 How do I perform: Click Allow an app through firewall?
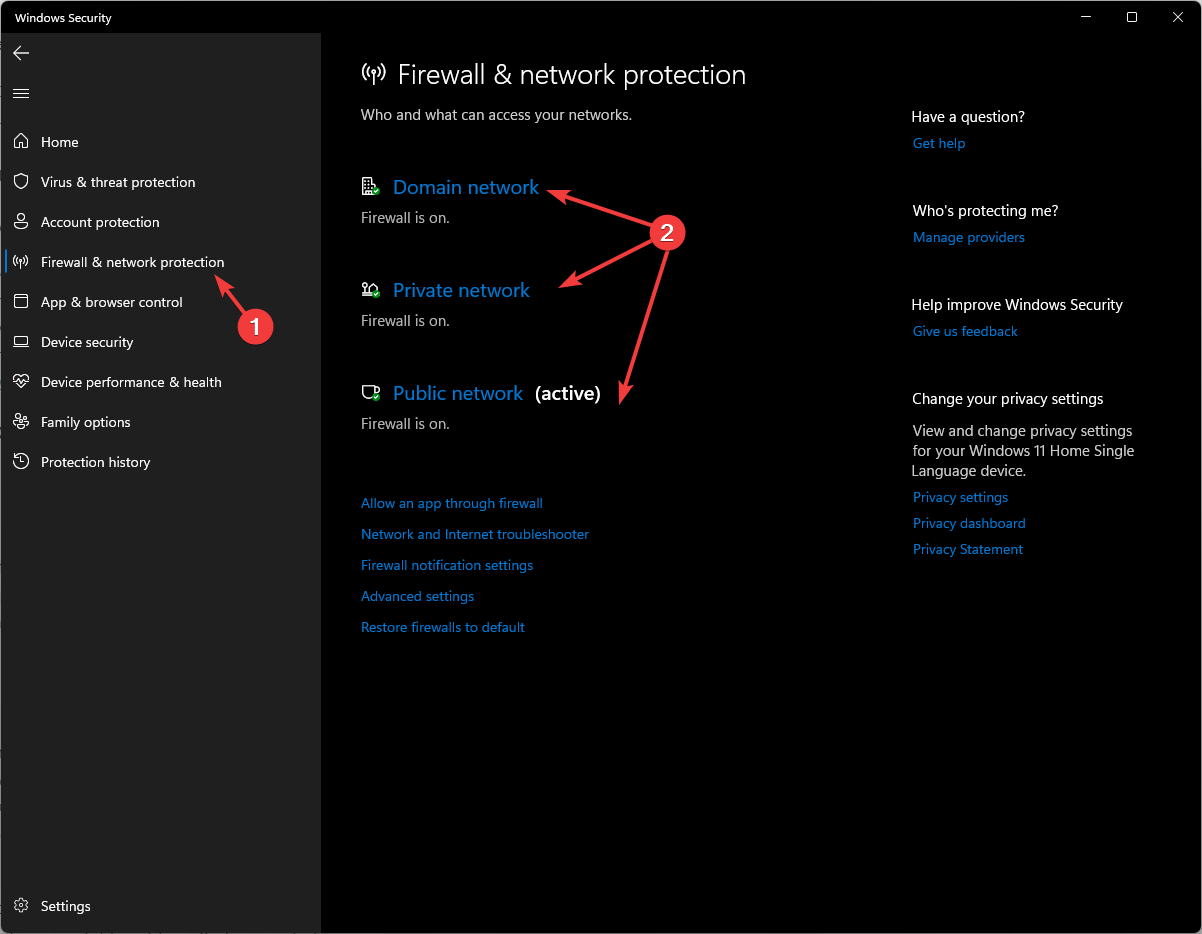452,503
